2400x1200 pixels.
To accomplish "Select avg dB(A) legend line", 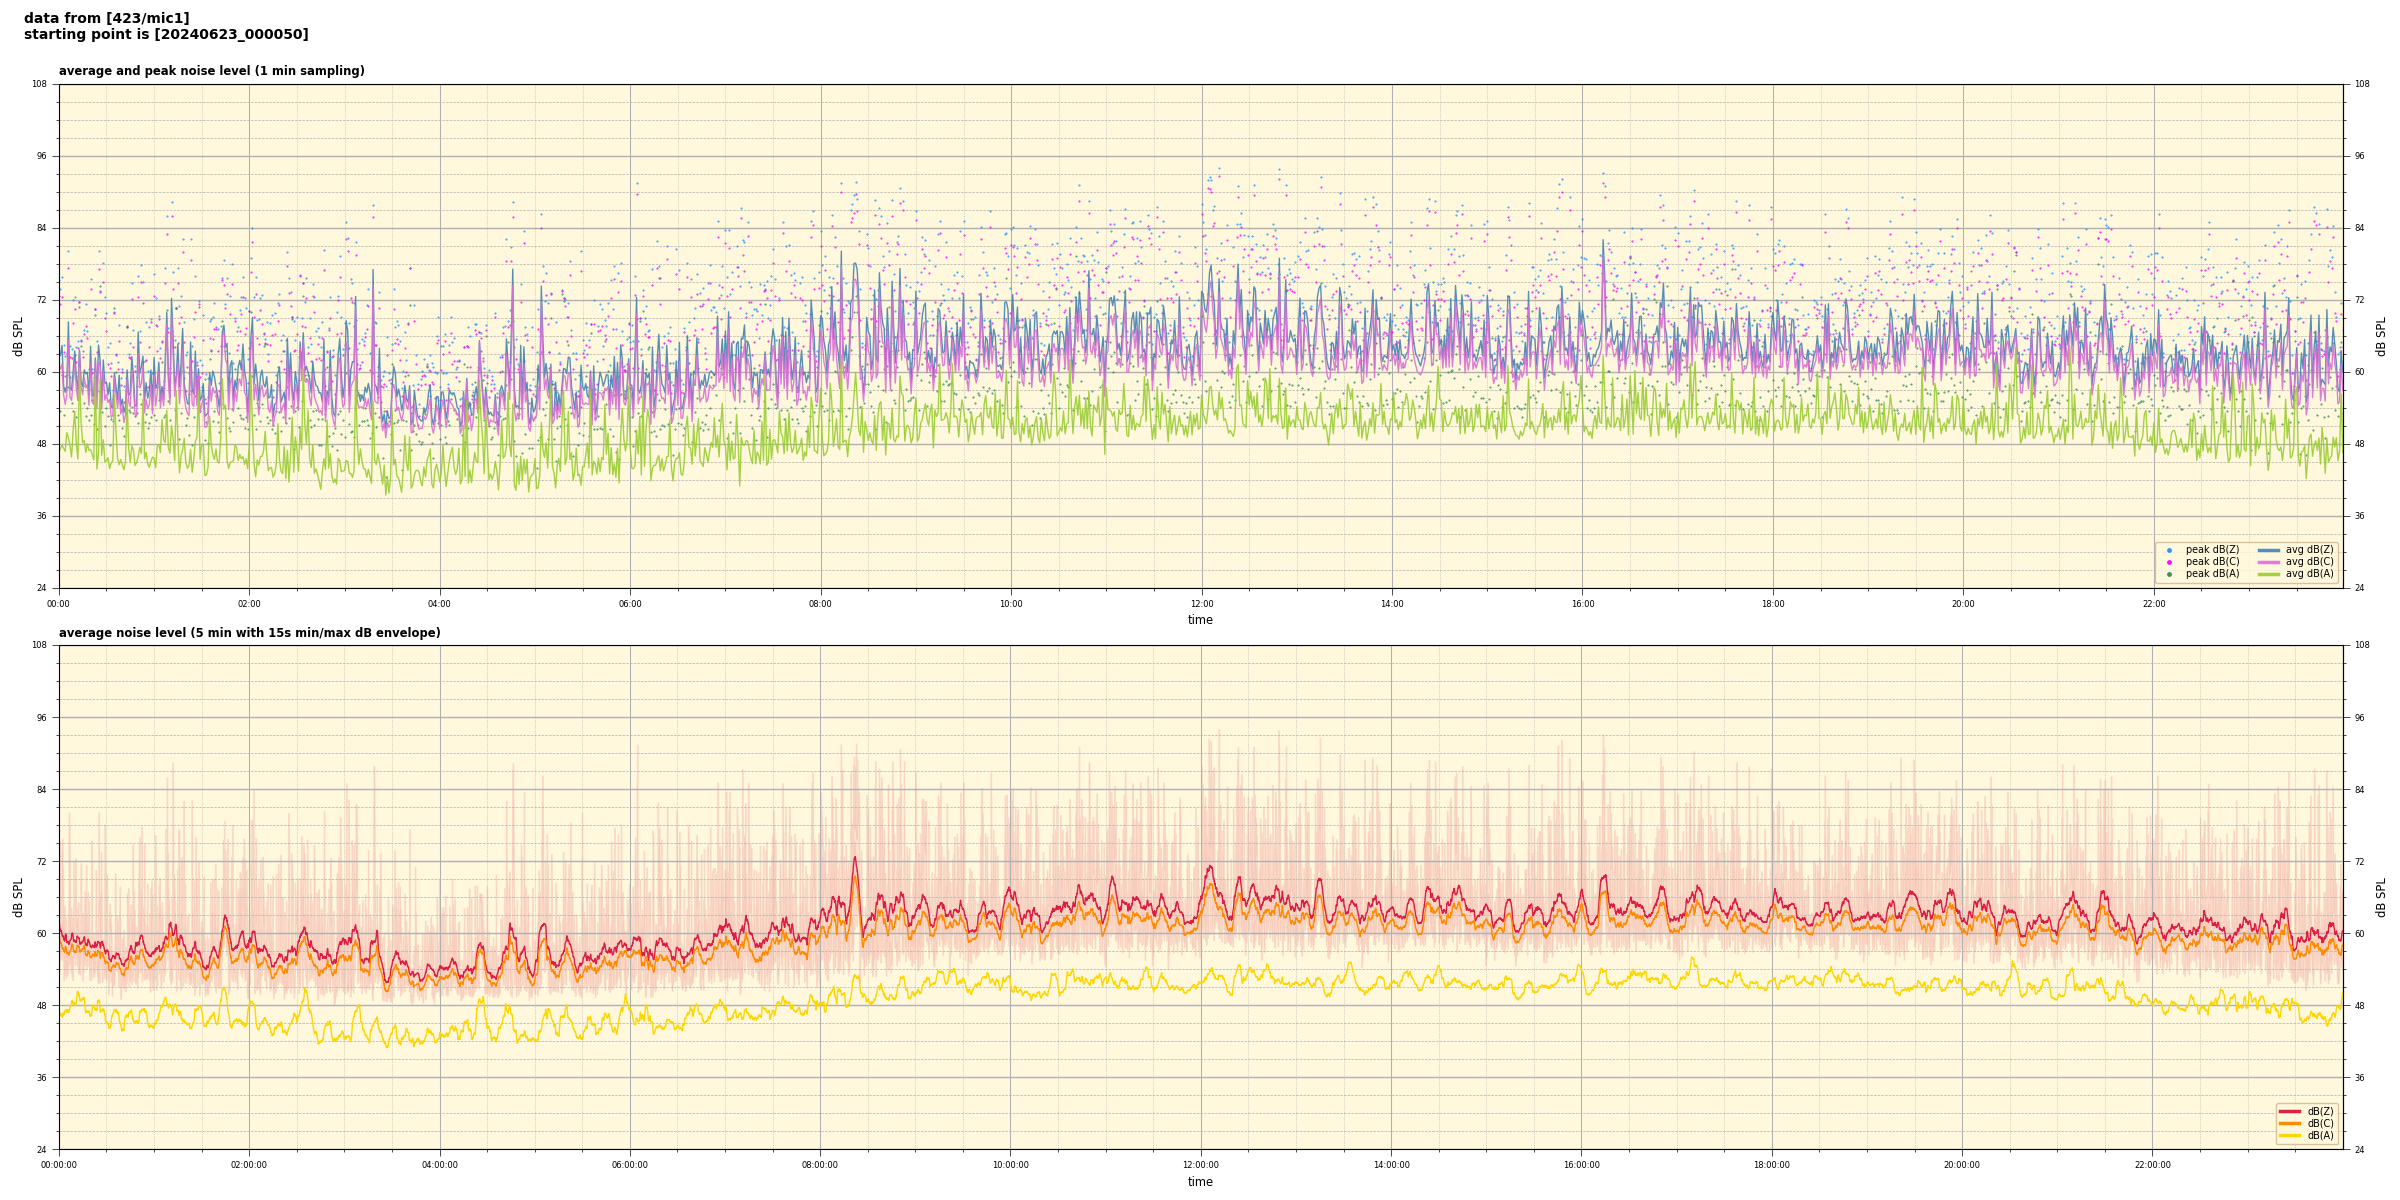I will pos(2269,574).
